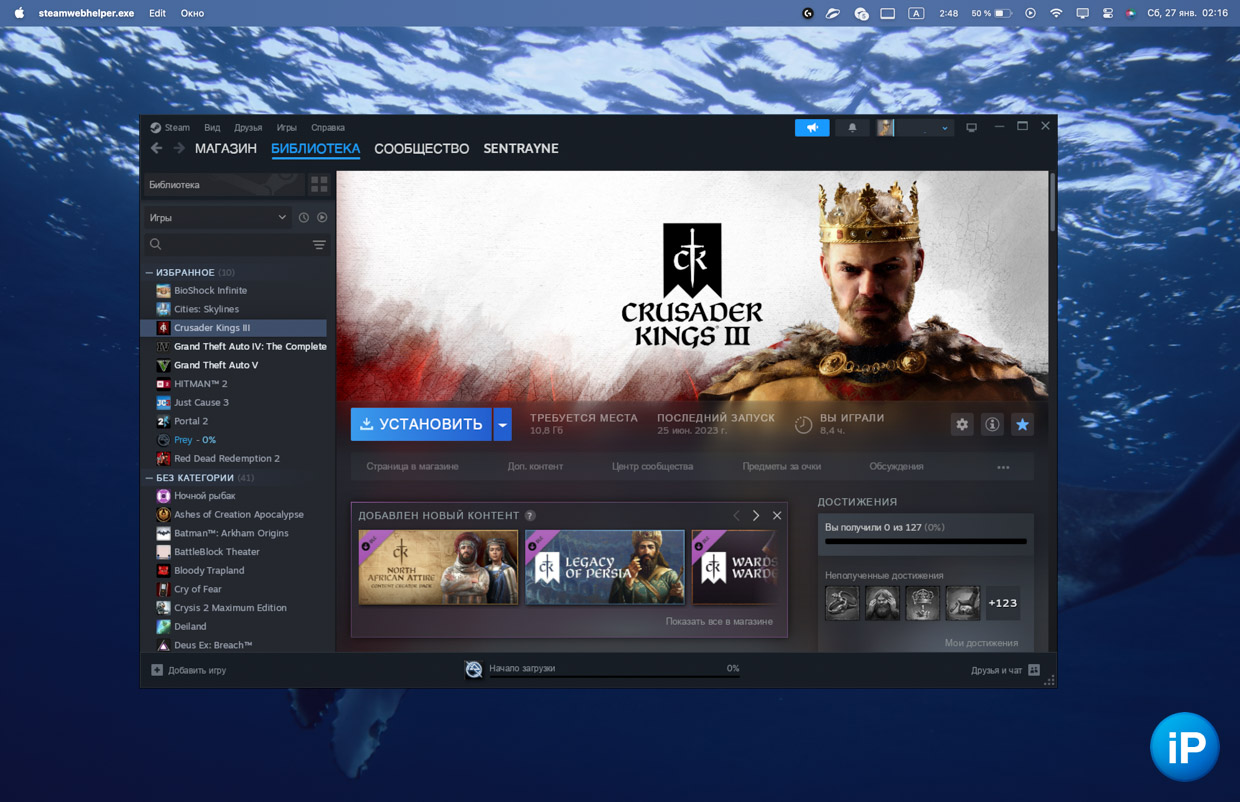Show game information icon
This screenshot has height=802, width=1240.
[992, 424]
